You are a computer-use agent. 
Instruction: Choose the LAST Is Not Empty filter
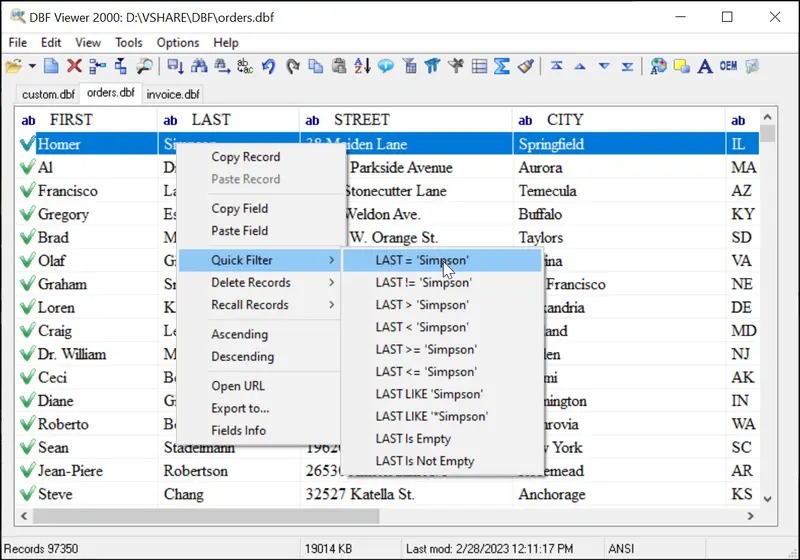(x=424, y=461)
